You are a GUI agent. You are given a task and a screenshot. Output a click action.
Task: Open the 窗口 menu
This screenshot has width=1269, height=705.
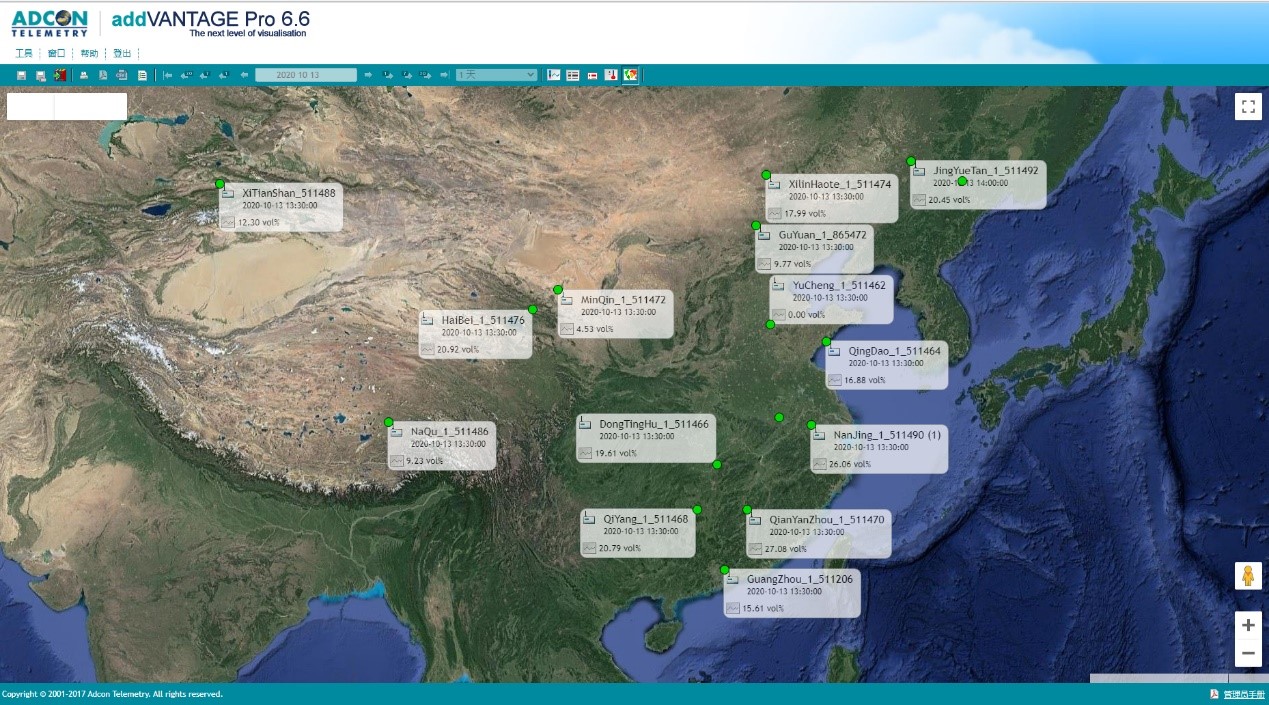[x=56, y=53]
